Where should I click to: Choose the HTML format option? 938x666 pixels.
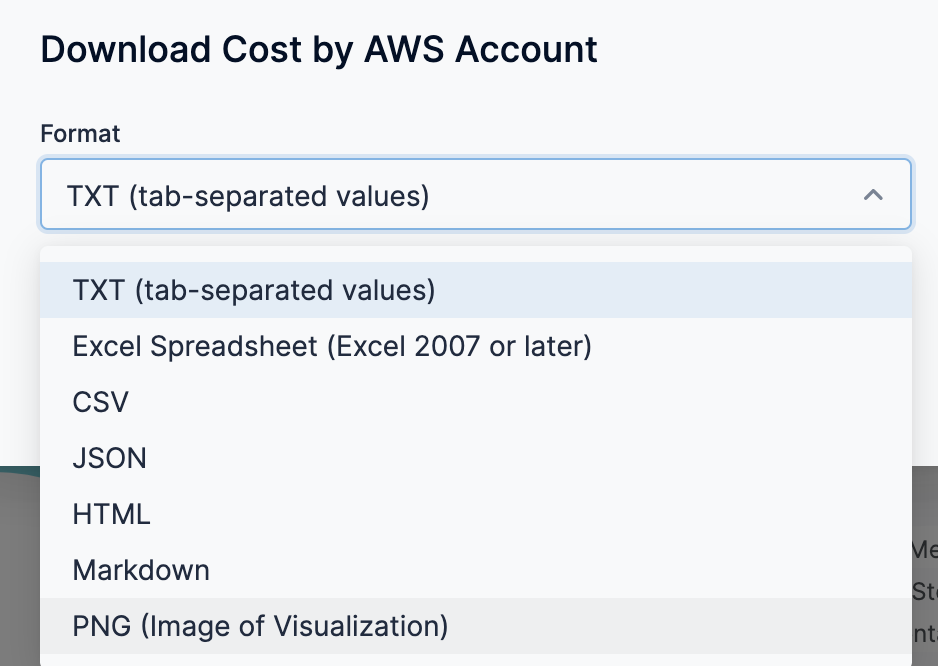112,514
